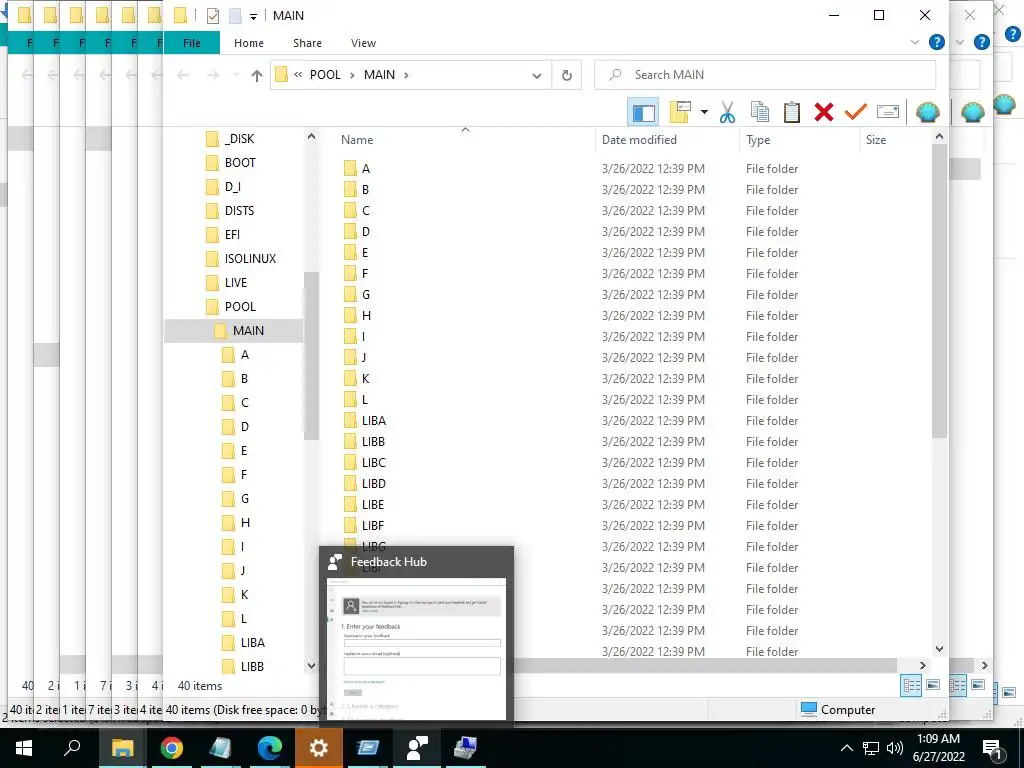The image size is (1024, 768).
Task: Go up one folder level arrow
Action: (257, 75)
